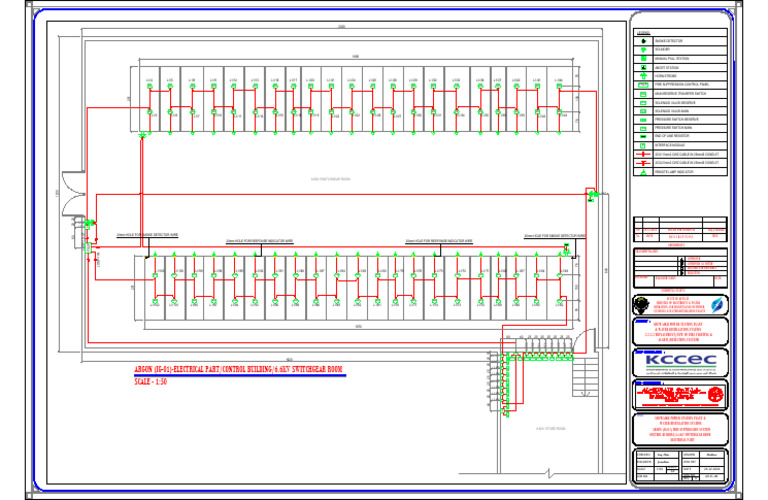Select the solenoid valve main legend symbol
This screenshot has height=500, width=768.
[644, 111]
